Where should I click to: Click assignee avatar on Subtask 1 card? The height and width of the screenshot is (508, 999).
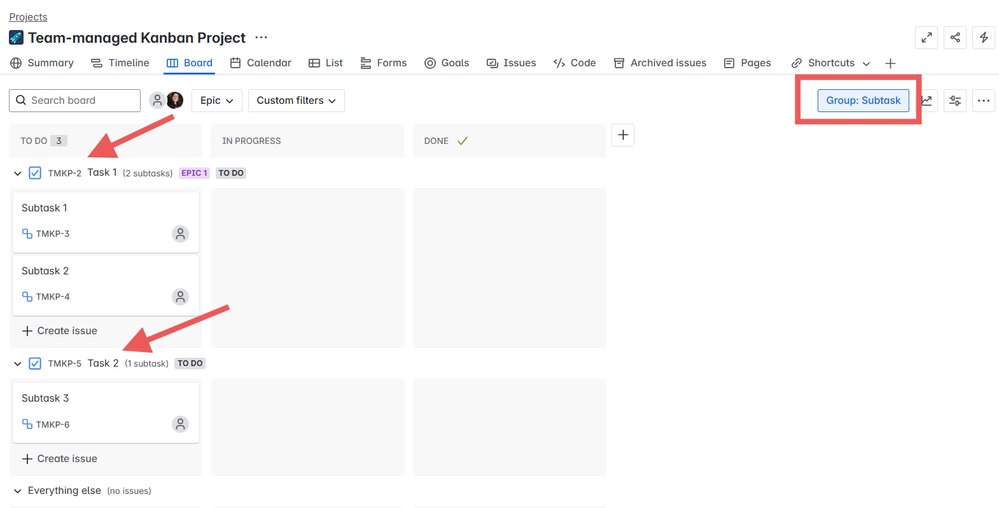[x=181, y=234]
